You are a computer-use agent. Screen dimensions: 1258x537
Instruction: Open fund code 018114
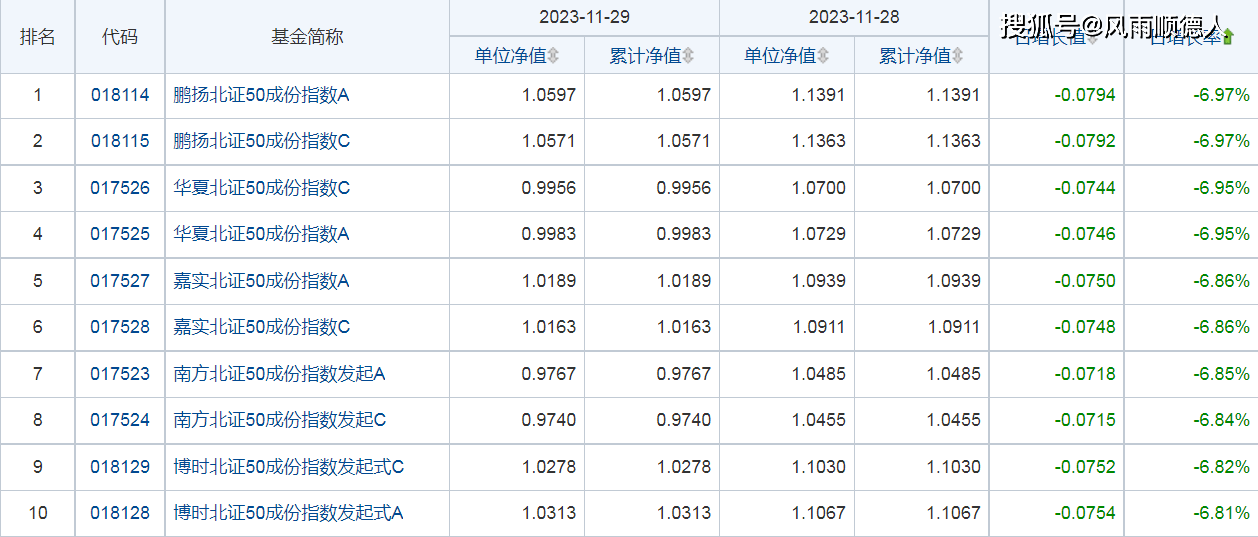120,95
